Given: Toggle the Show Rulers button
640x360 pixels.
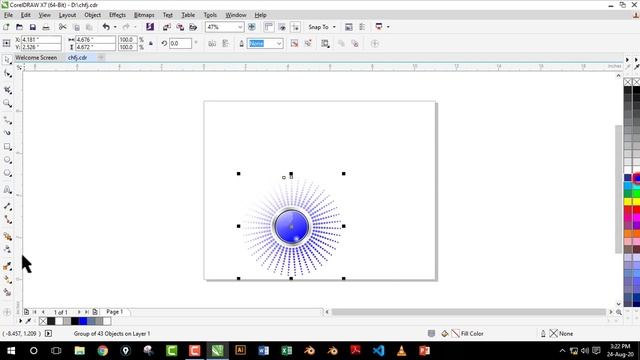Looking at the screenshot, I should click(x=269, y=27).
